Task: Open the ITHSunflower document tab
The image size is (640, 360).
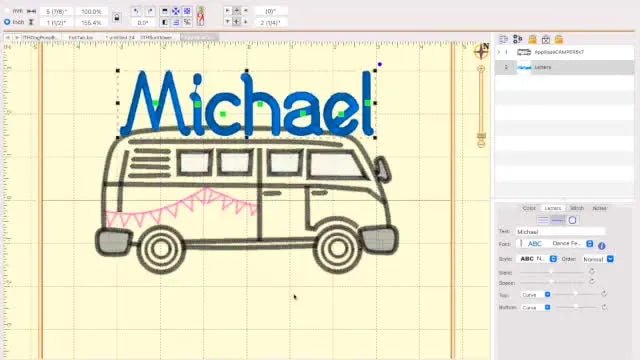Action: tap(157, 37)
